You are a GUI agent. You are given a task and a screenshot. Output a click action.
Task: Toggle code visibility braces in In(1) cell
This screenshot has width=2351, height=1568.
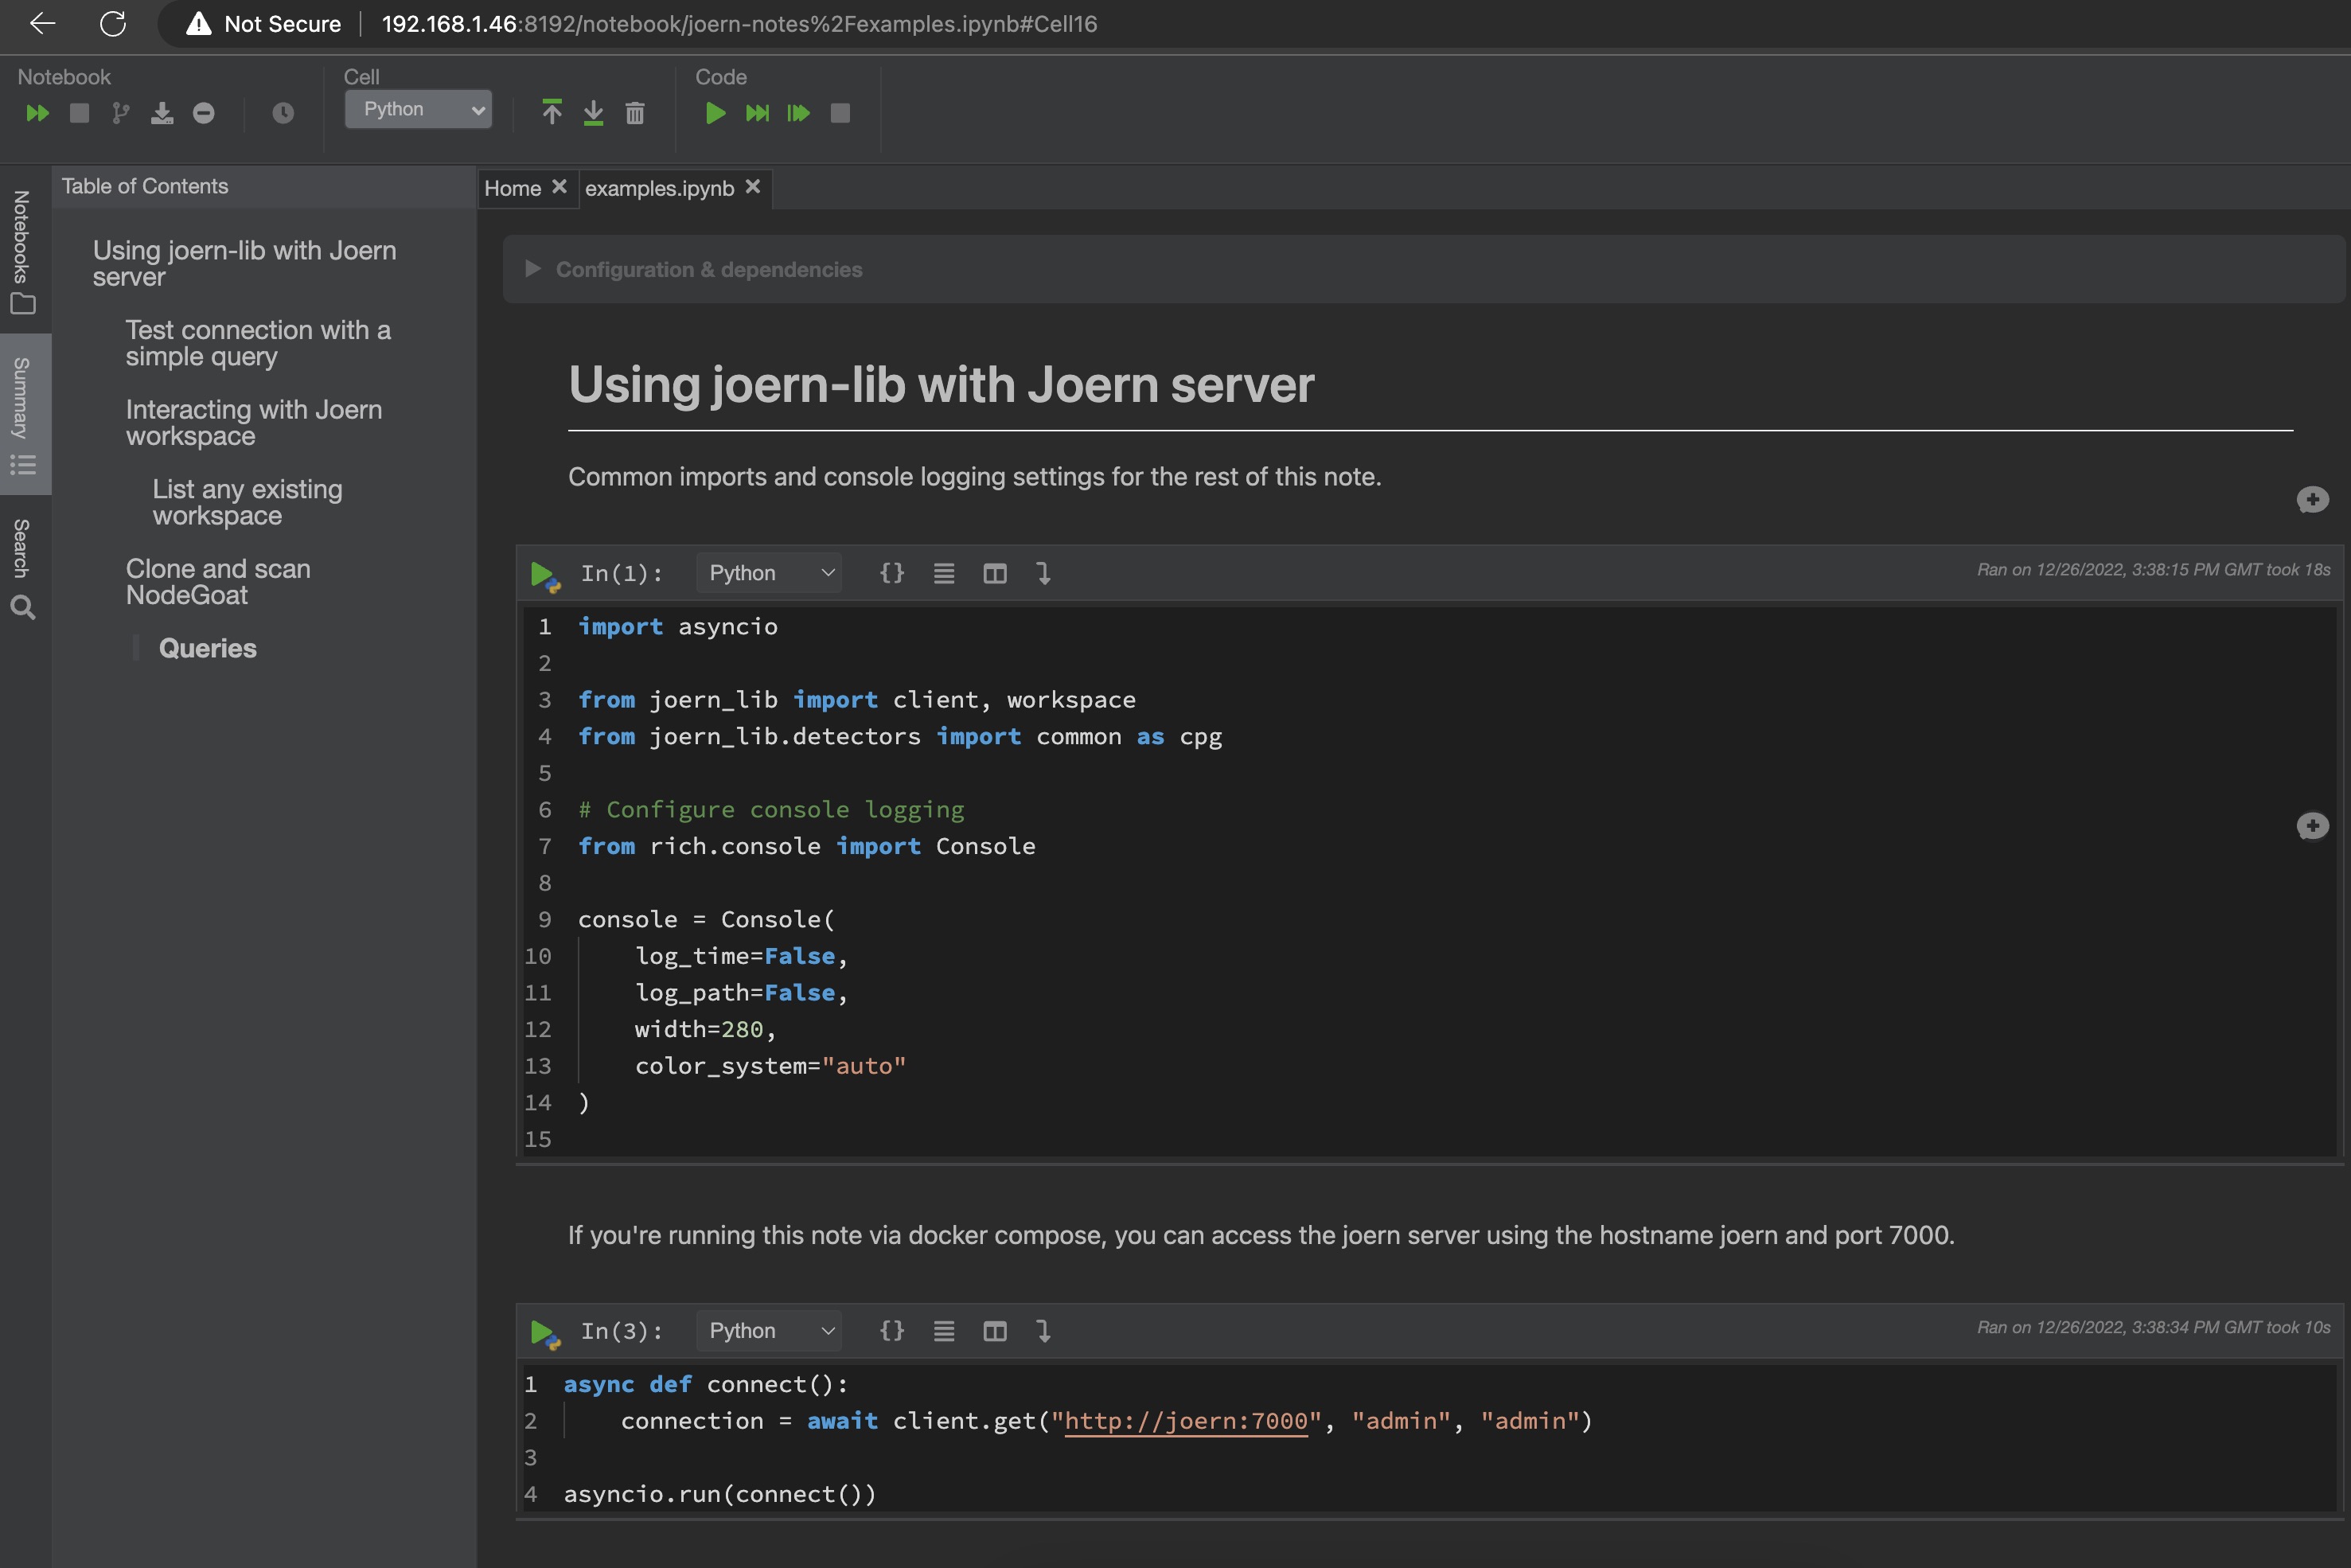pyautogui.click(x=891, y=573)
